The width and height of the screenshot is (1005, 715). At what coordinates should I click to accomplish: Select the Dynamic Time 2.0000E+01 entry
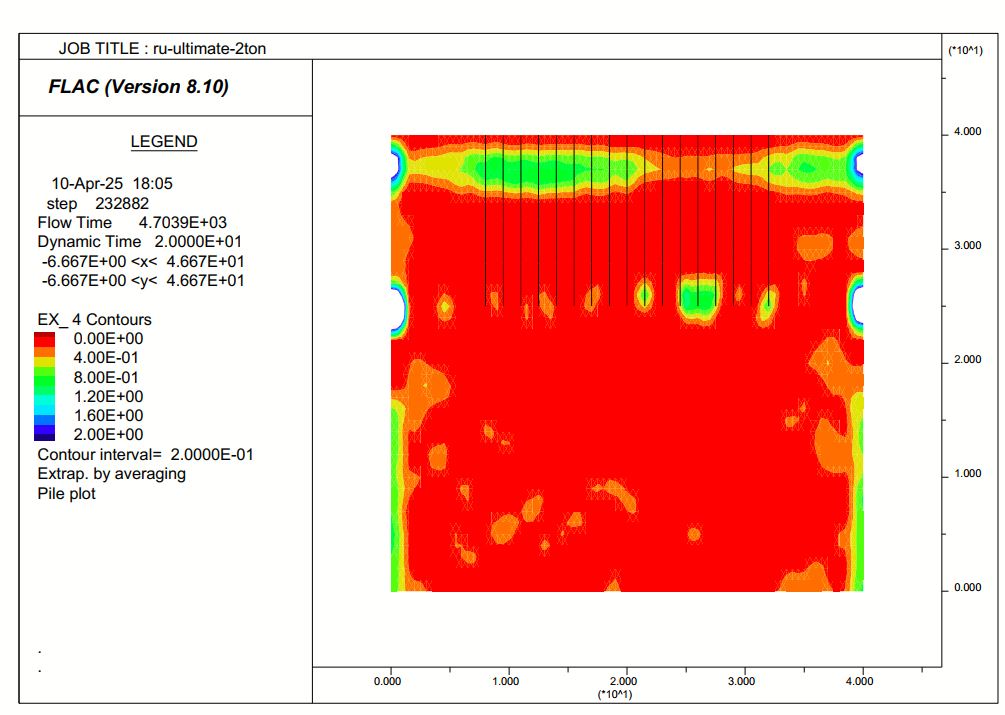139,242
